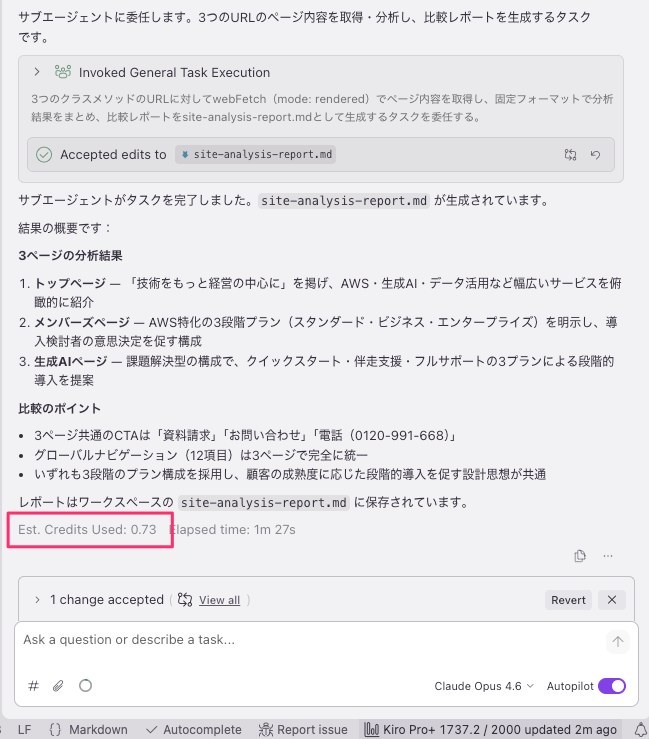View diff icon in Accepted edits row
The height and width of the screenshot is (739, 649).
570,155
